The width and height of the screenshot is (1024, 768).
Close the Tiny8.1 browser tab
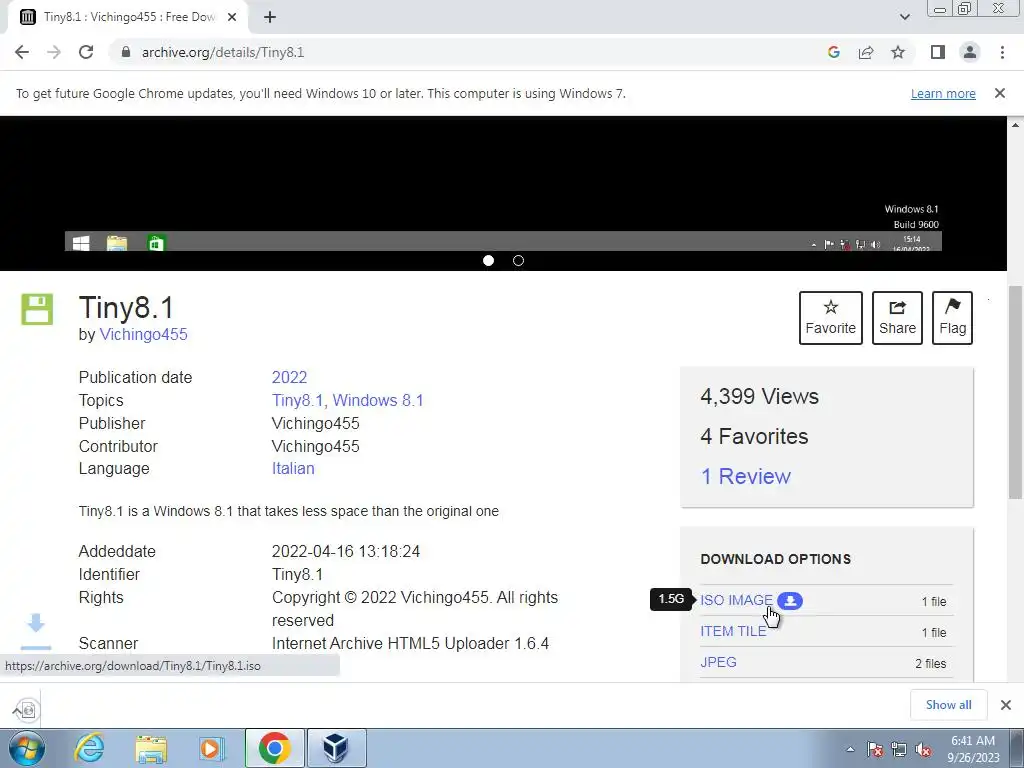(232, 17)
